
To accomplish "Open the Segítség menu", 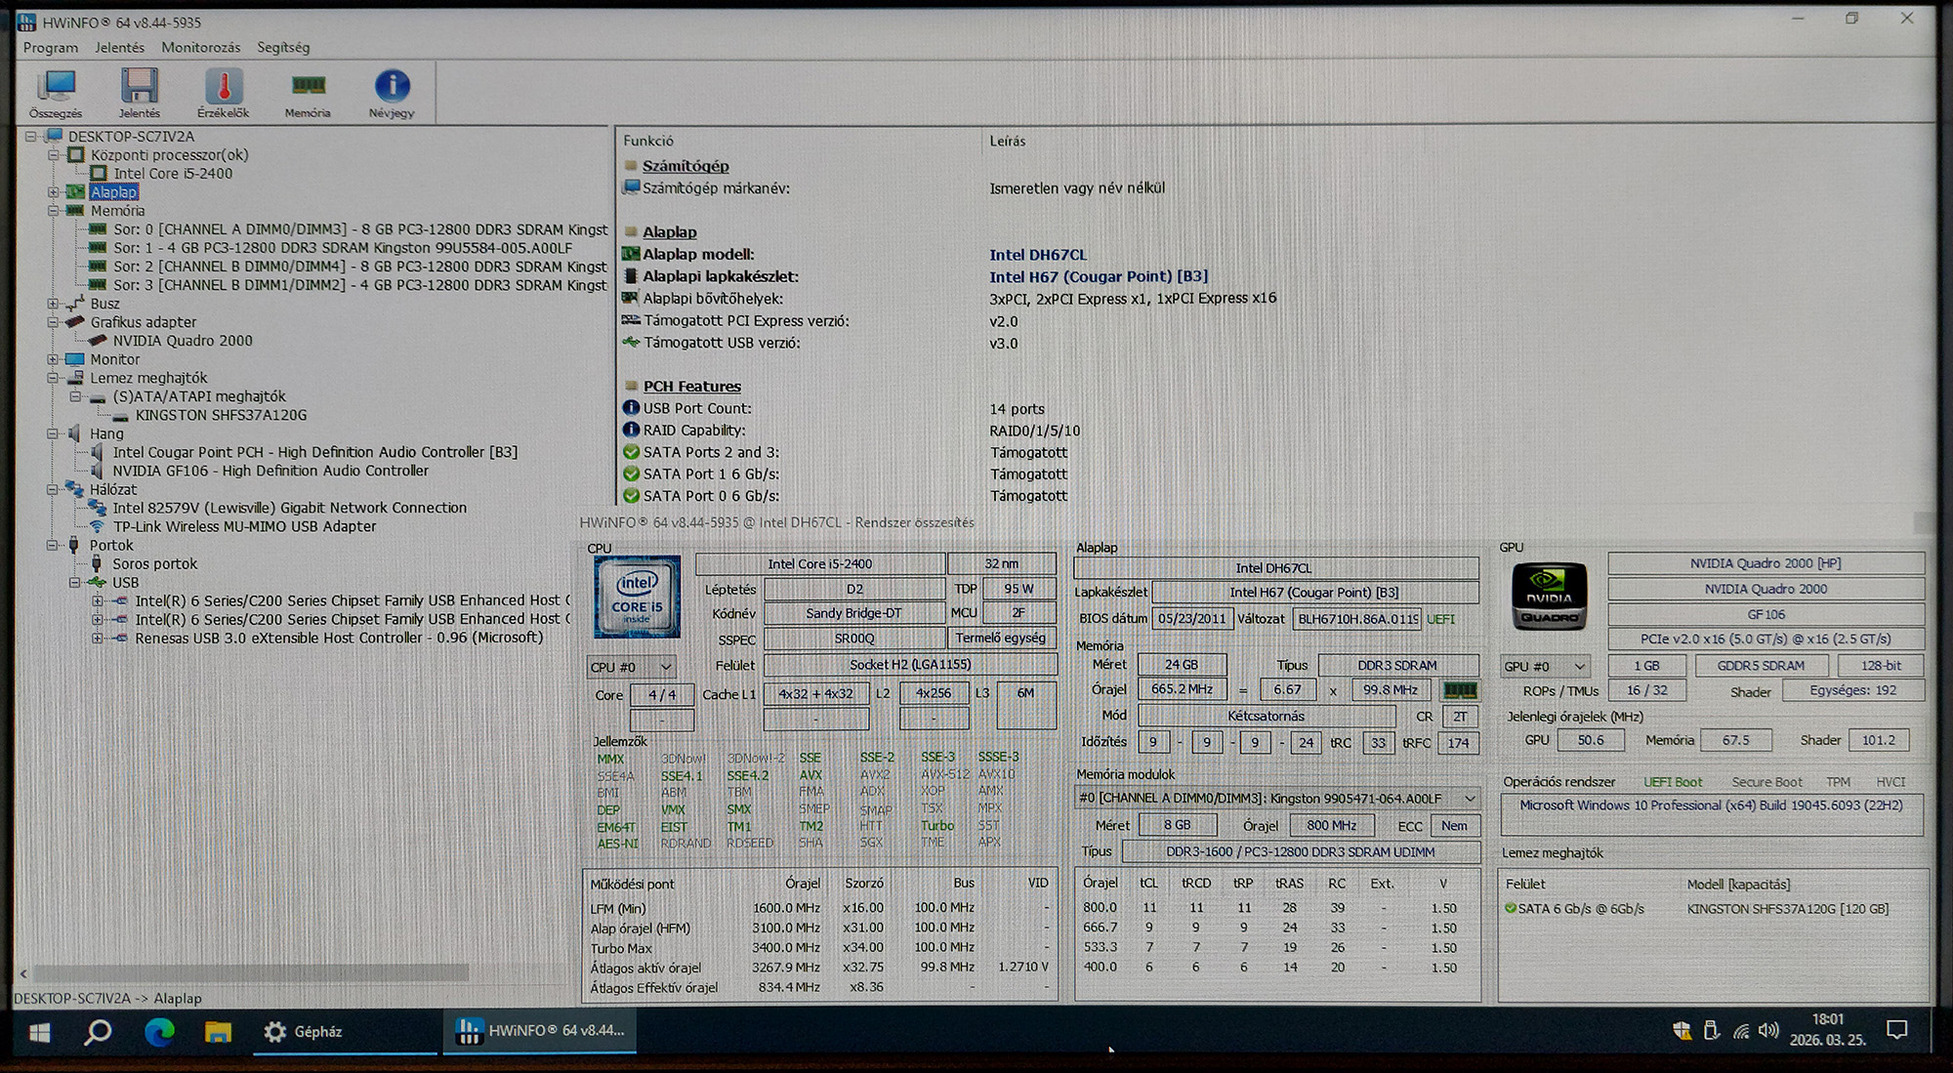I will click(283, 47).
